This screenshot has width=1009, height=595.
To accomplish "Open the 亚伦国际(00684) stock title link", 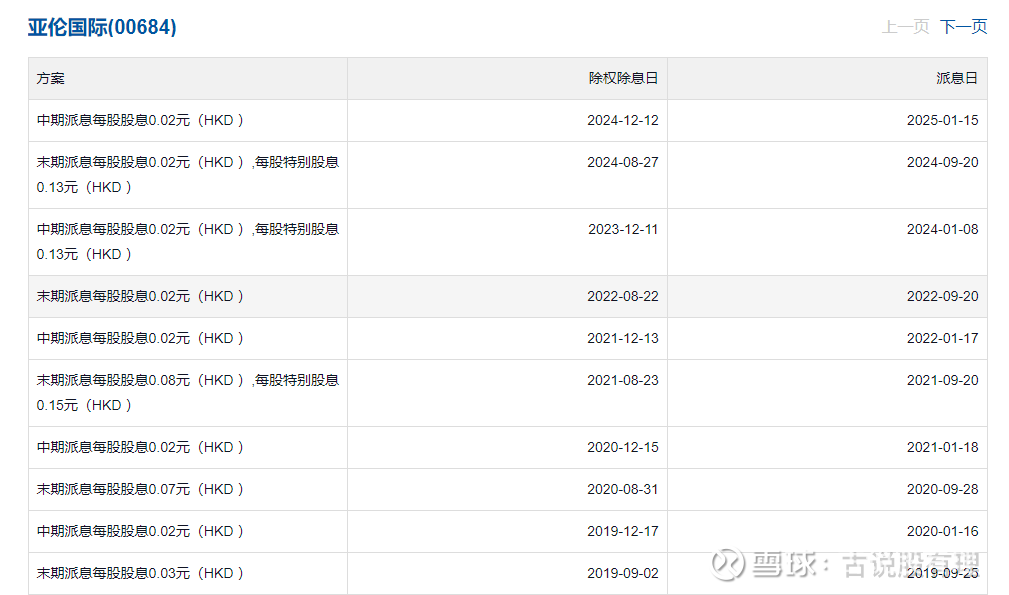I will coord(102,27).
